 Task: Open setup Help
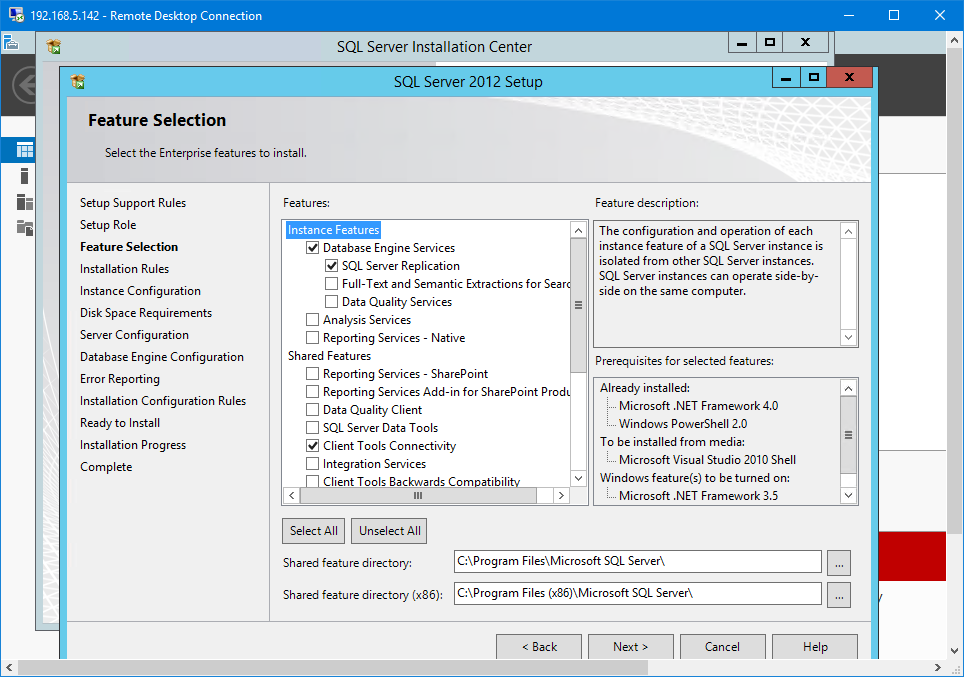(815, 646)
